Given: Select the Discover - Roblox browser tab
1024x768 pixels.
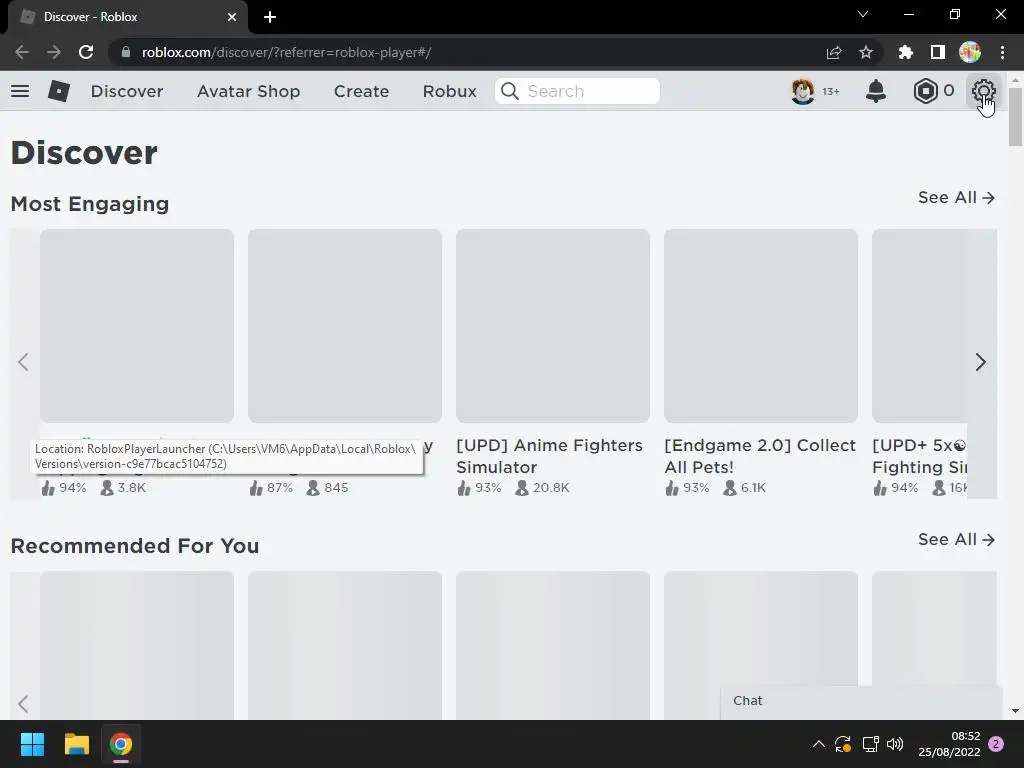Looking at the screenshot, I should (x=127, y=17).
